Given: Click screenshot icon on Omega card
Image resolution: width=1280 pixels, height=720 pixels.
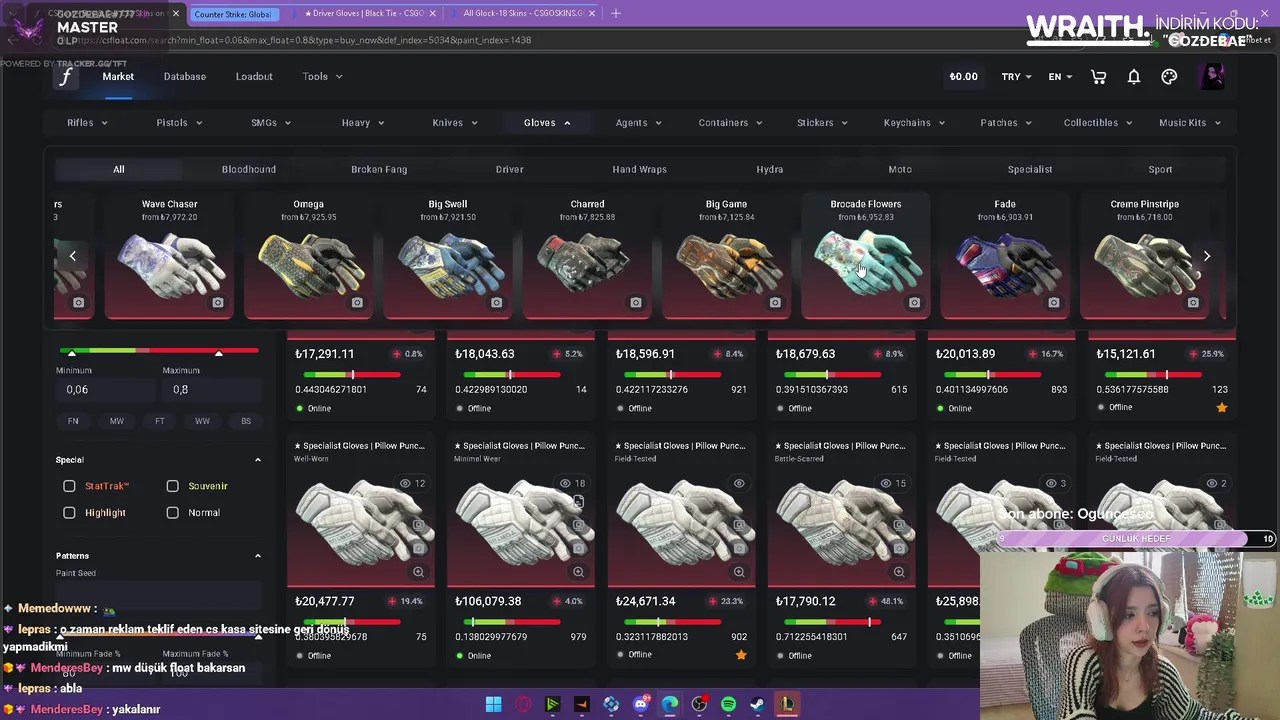Looking at the screenshot, I should tap(357, 302).
